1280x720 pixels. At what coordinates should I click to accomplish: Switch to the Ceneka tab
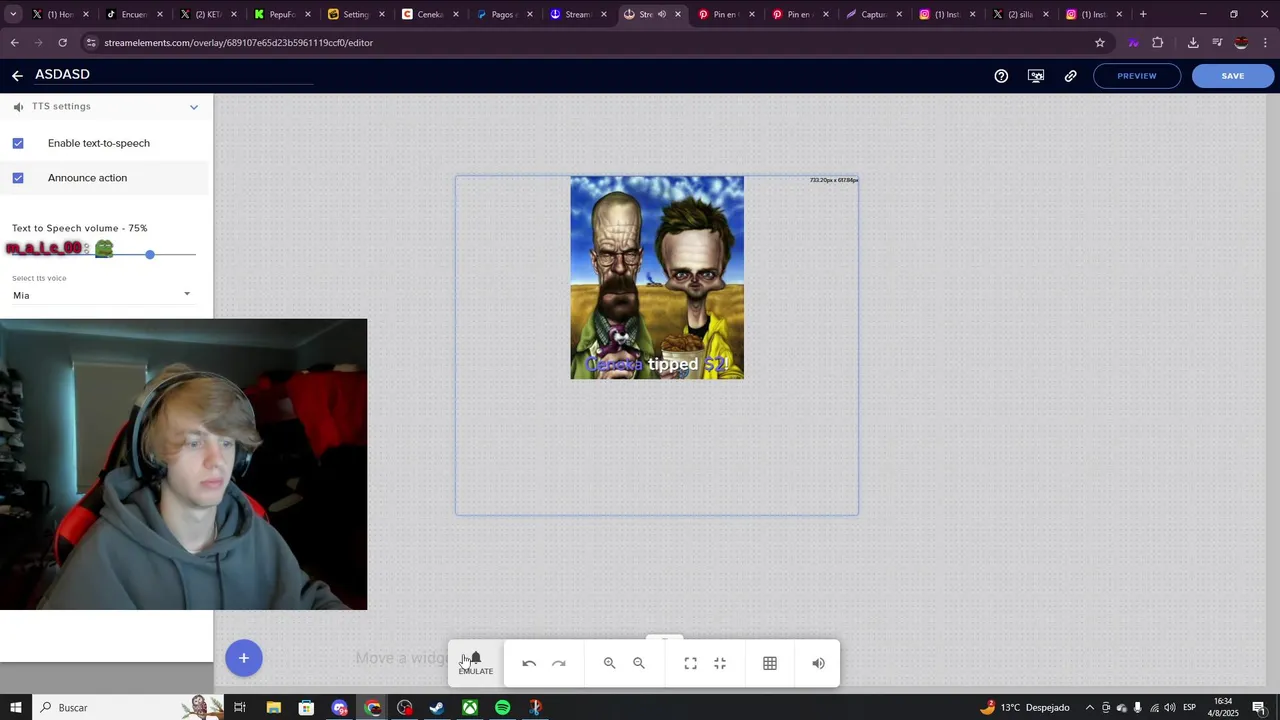click(429, 14)
